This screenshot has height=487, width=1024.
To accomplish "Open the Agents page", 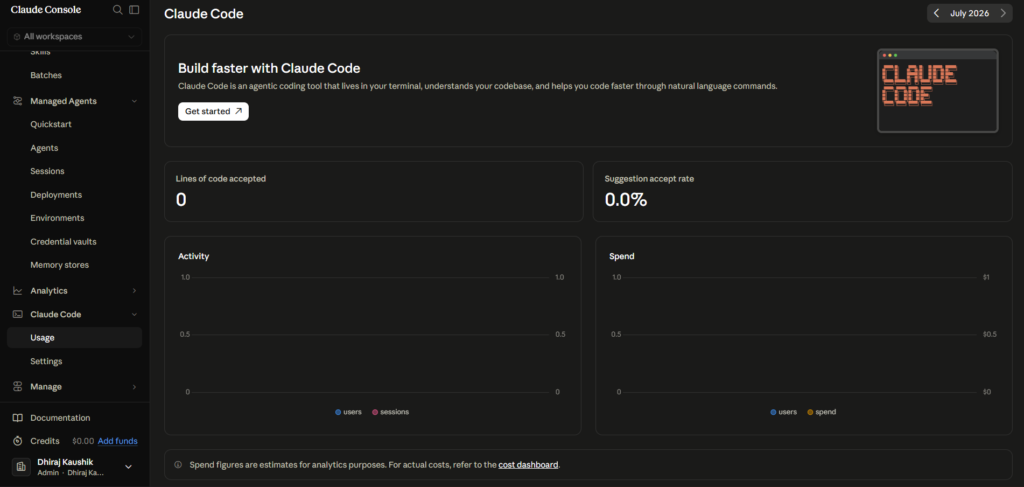I will point(44,148).
